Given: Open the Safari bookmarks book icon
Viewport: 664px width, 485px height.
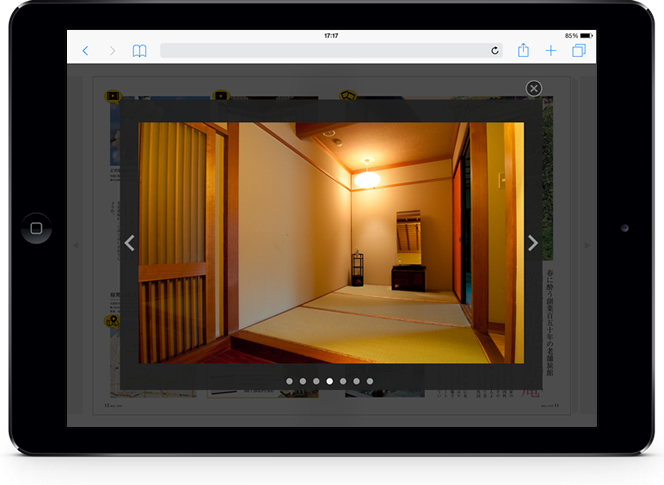Looking at the screenshot, I should point(139,51).
